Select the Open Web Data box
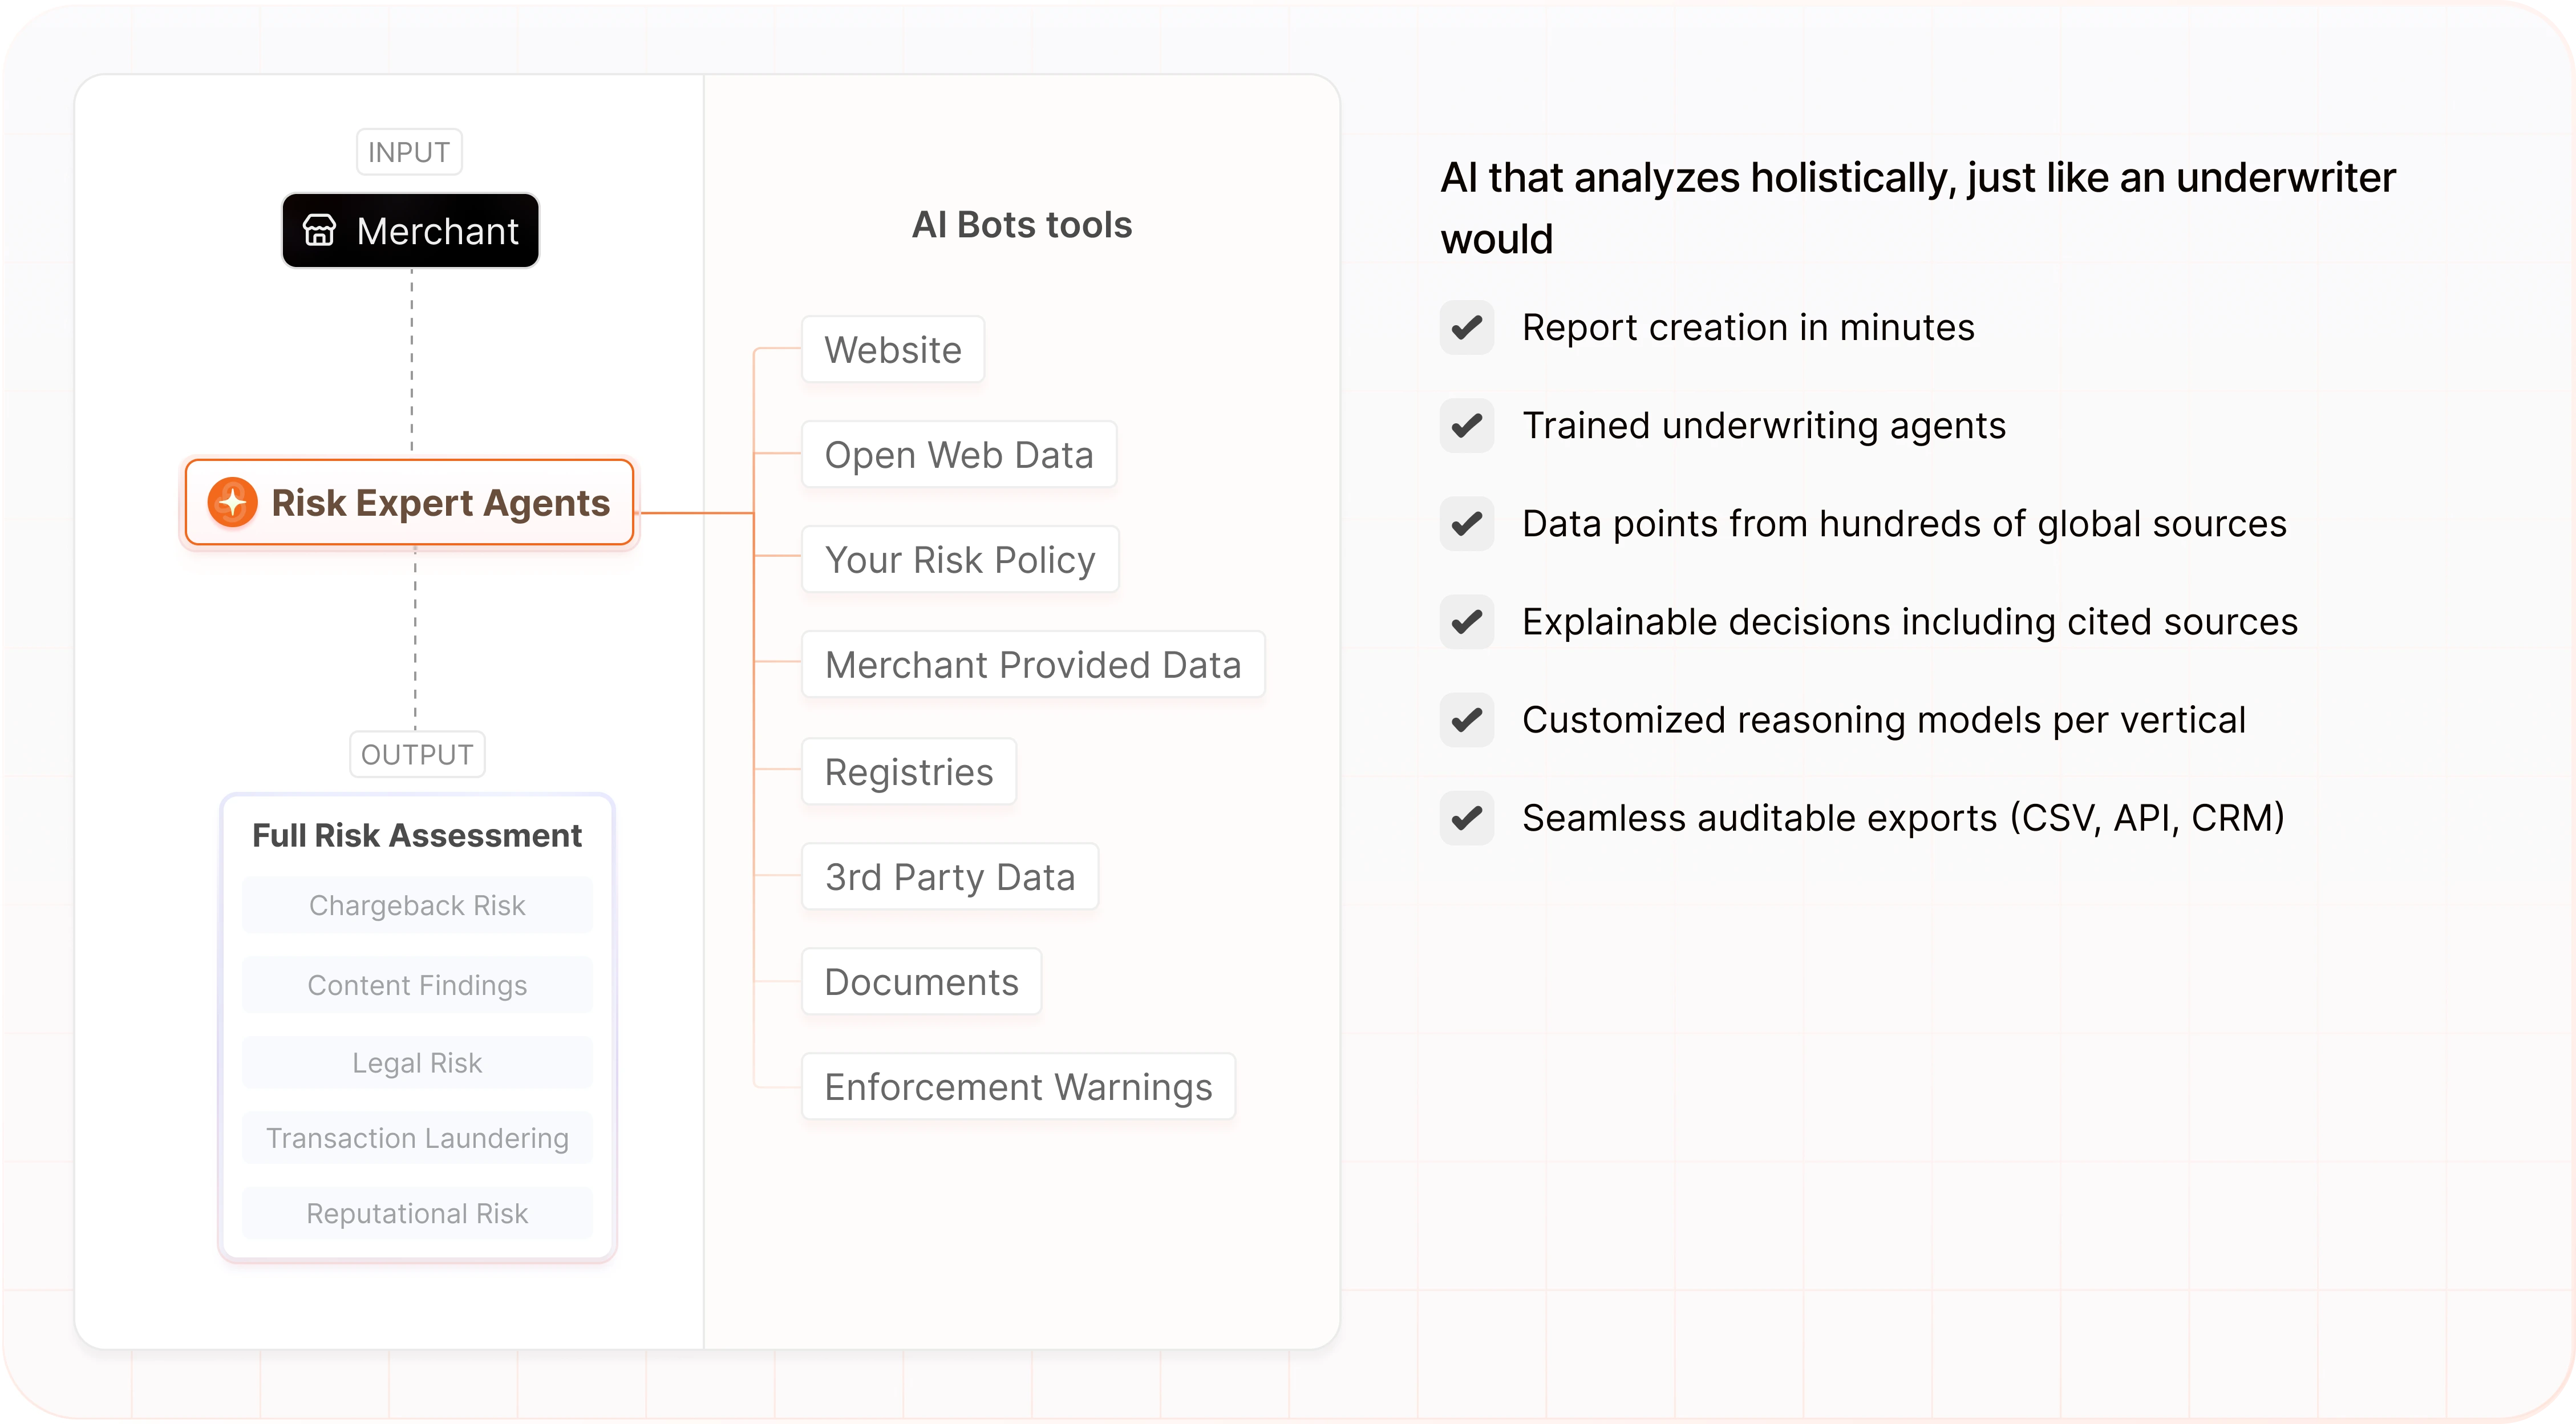 (x=959, y=454)
